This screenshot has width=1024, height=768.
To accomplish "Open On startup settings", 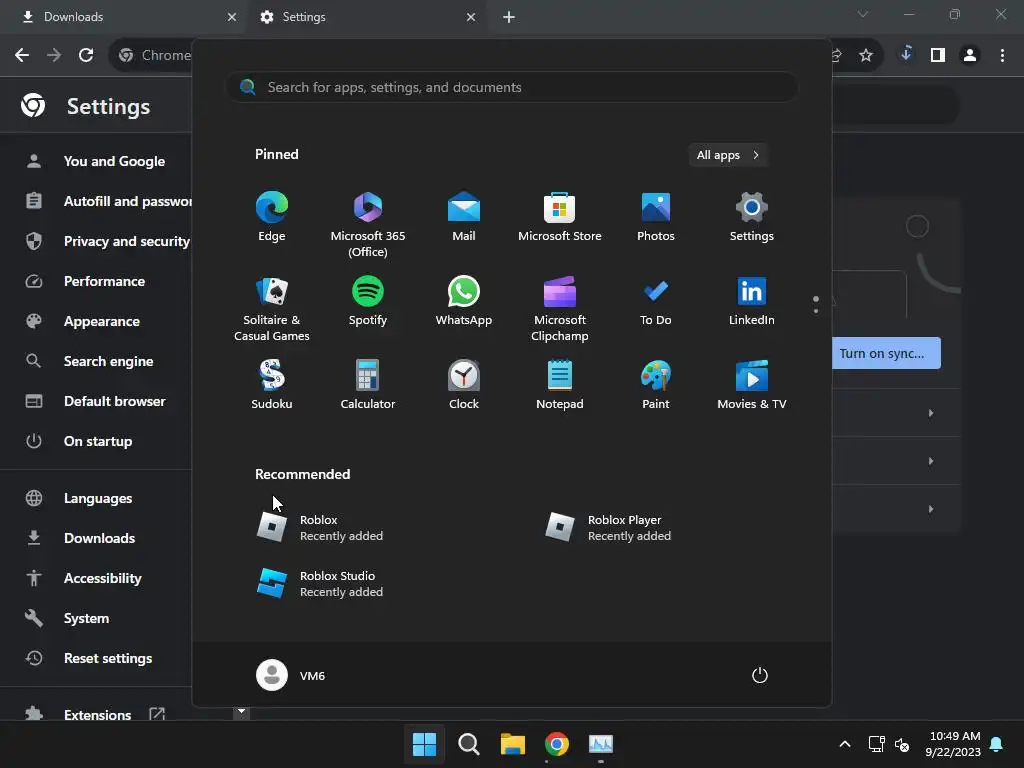I will [x=96, y=441].
